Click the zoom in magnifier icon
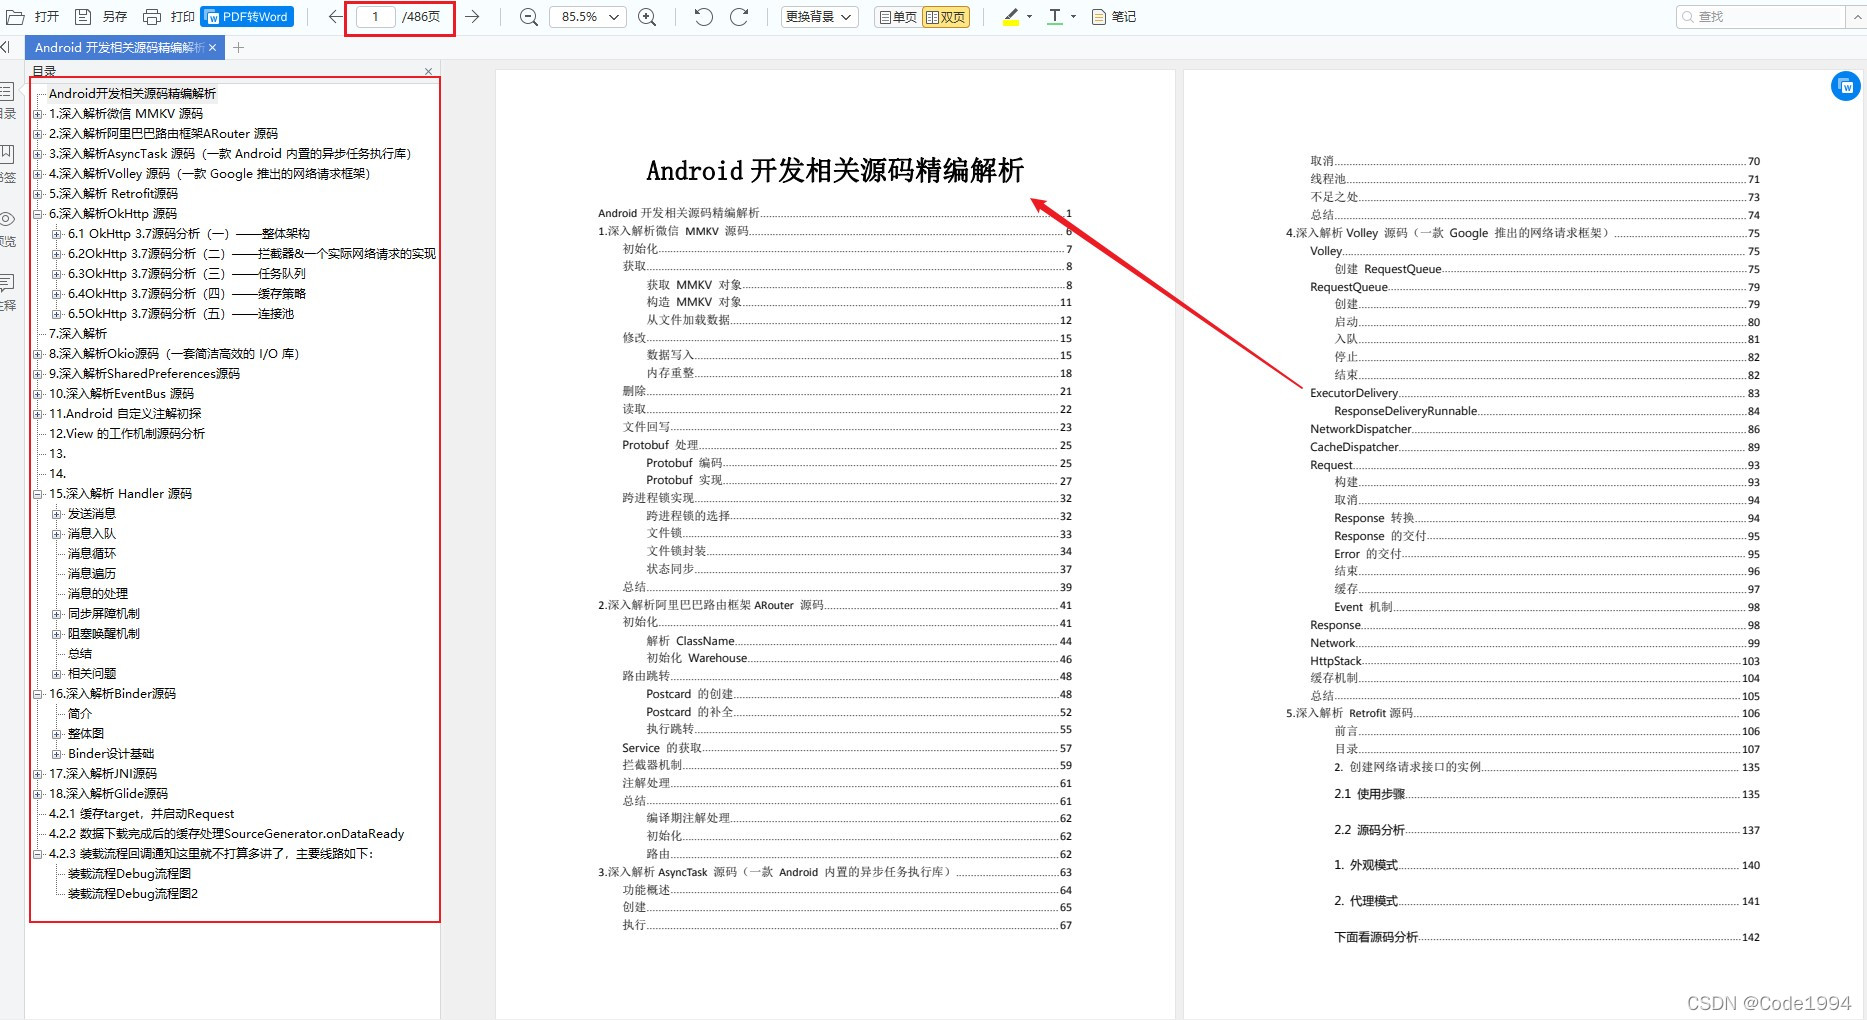 click(x=647, y=17)
